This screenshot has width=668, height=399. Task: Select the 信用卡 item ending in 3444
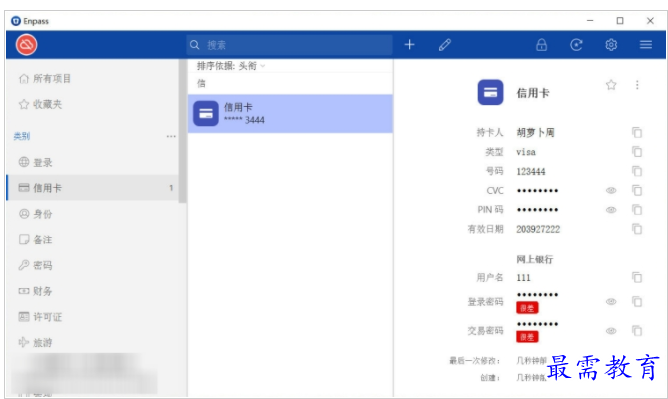(x=290, y=114)
